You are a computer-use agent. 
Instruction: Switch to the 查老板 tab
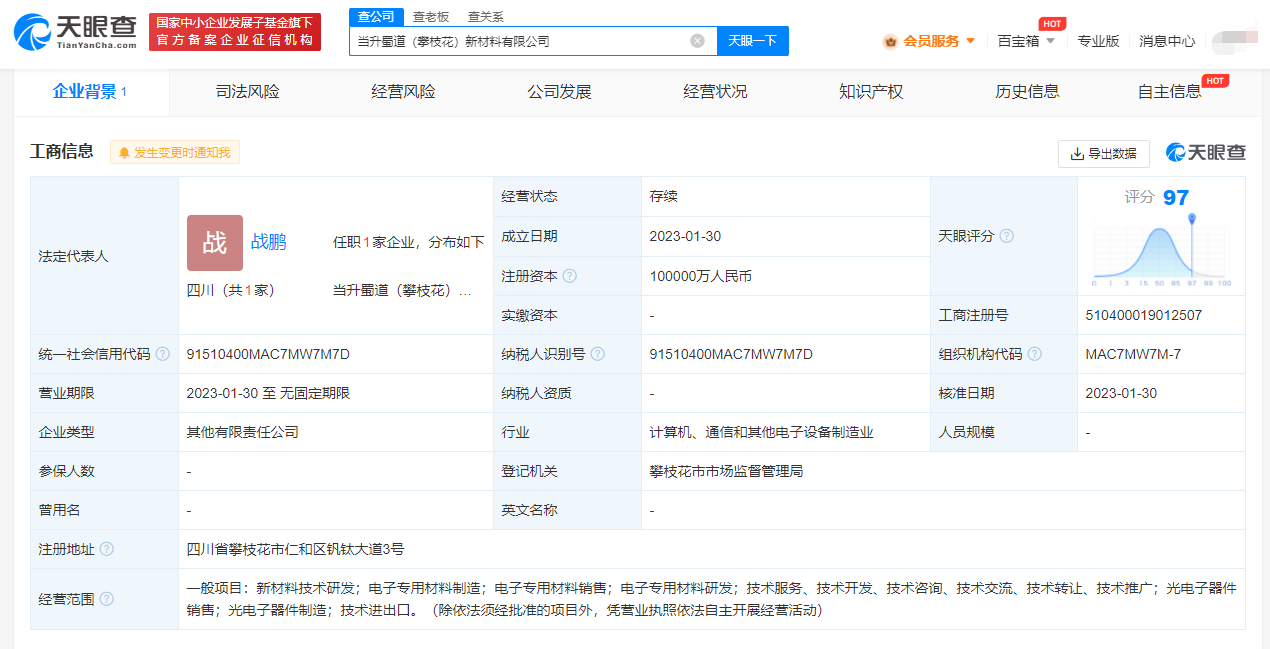point(429,16)
